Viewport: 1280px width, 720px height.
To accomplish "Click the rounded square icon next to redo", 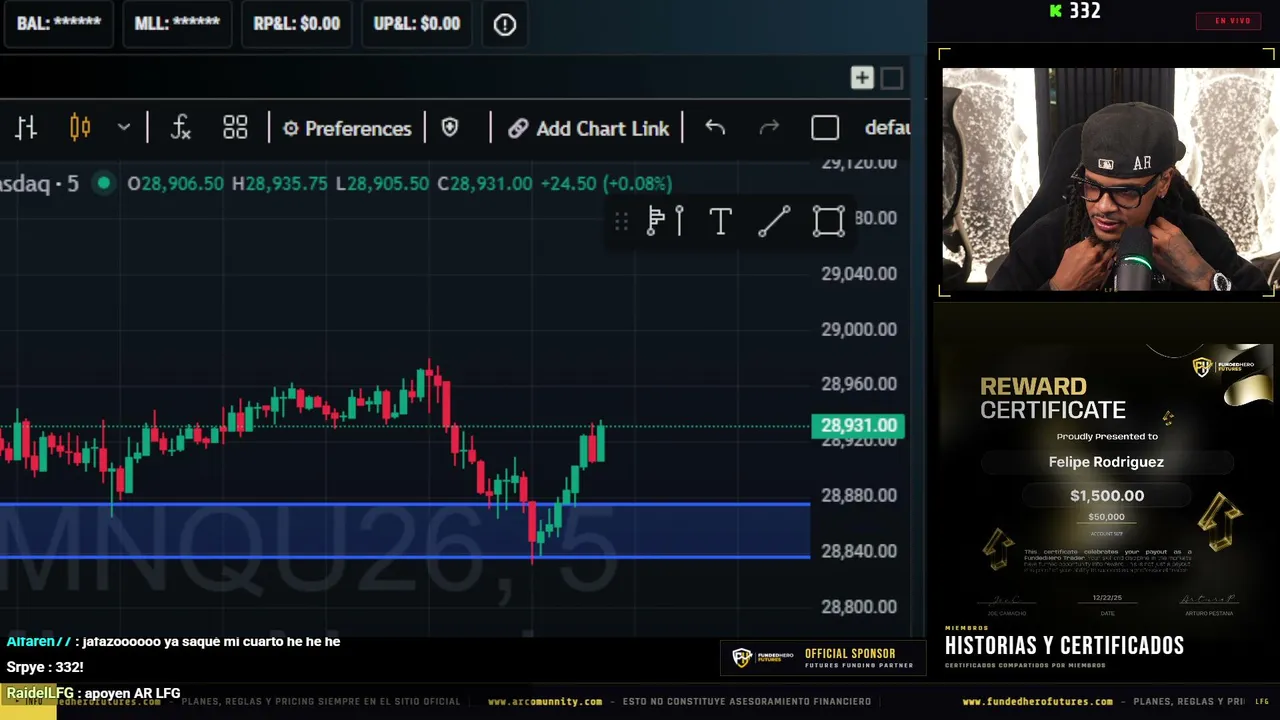I will [825, 128].
